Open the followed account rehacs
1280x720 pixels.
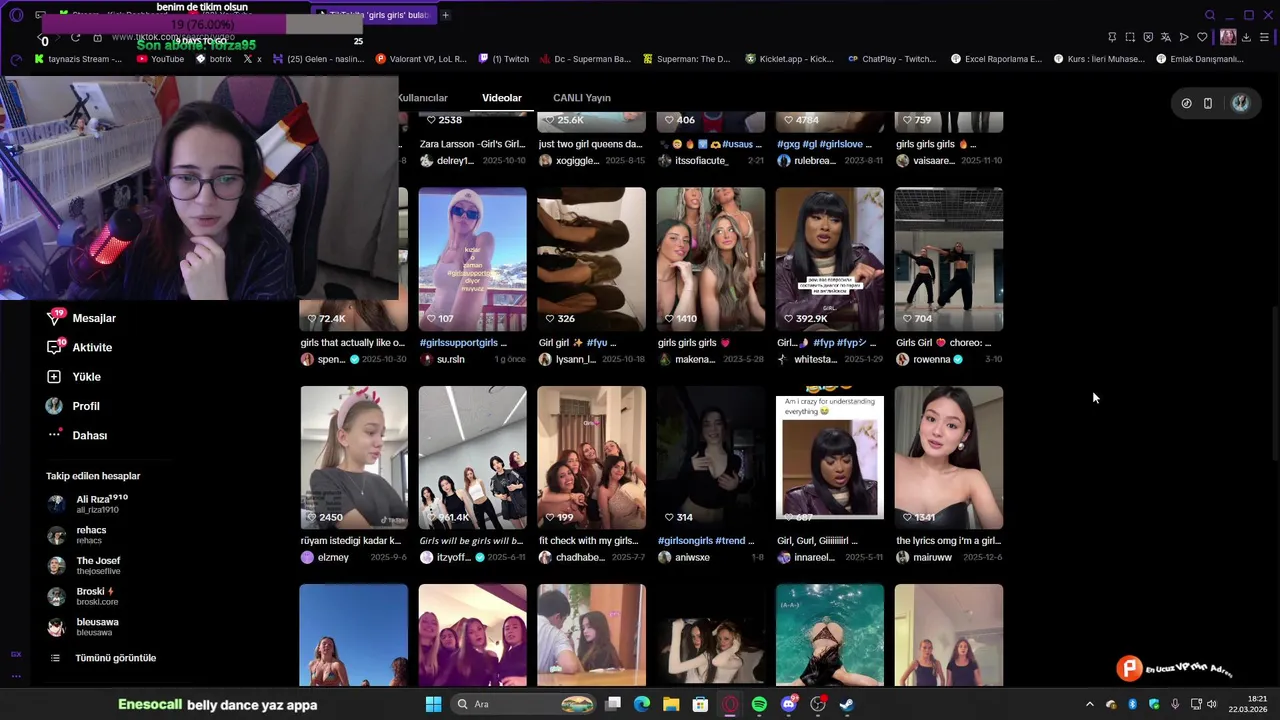(78, 535)
